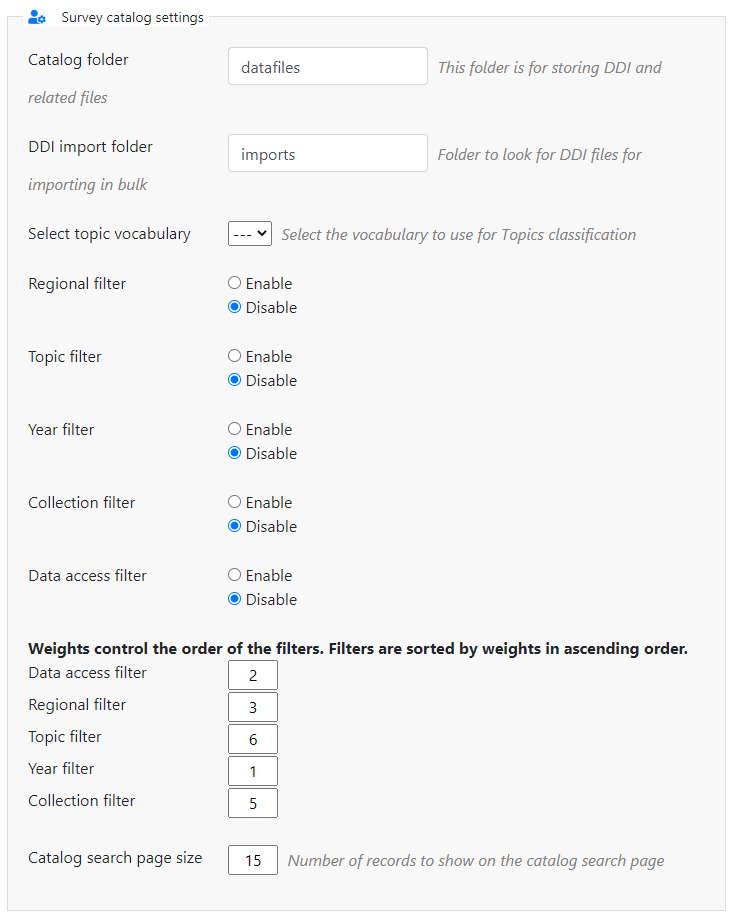Select Disable for Regional filter
733x922 pixels.
point(235,307)
